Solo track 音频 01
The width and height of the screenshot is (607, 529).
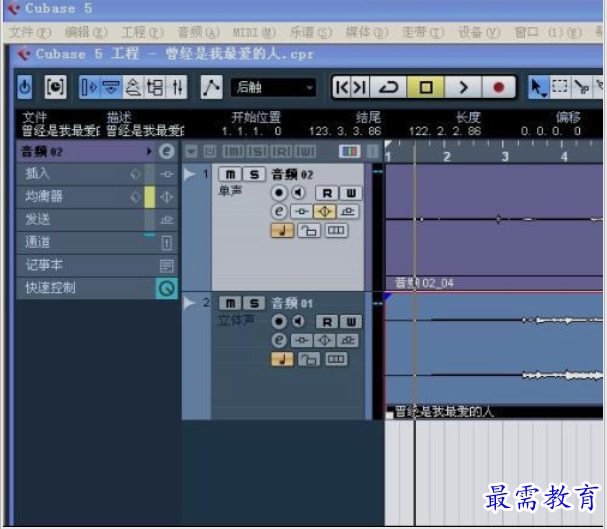tap(254, 303)
